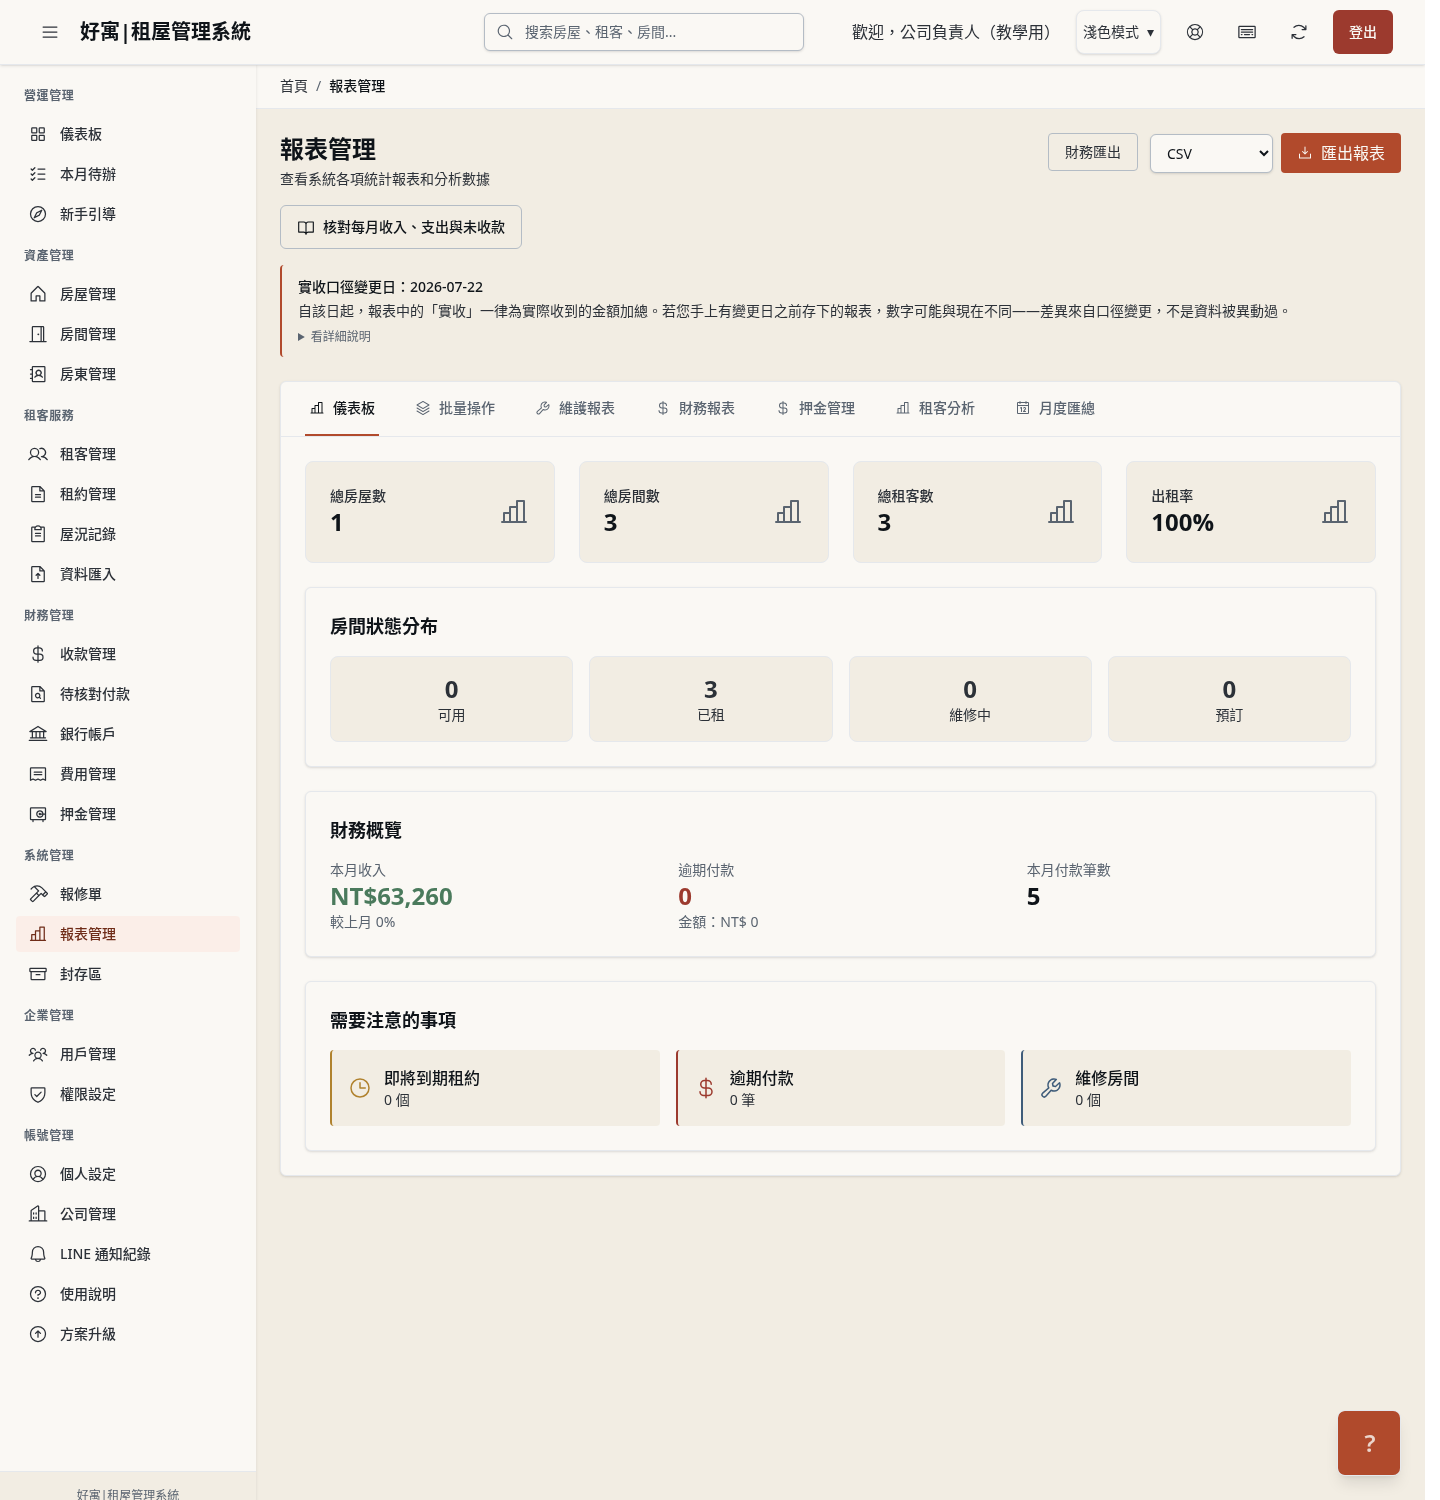The width and height of the screenshot is (1440, 1500).
Task: Open the 淺色模式 theme dropdown
Action: pyautogui.click(x=1118, y=32)
